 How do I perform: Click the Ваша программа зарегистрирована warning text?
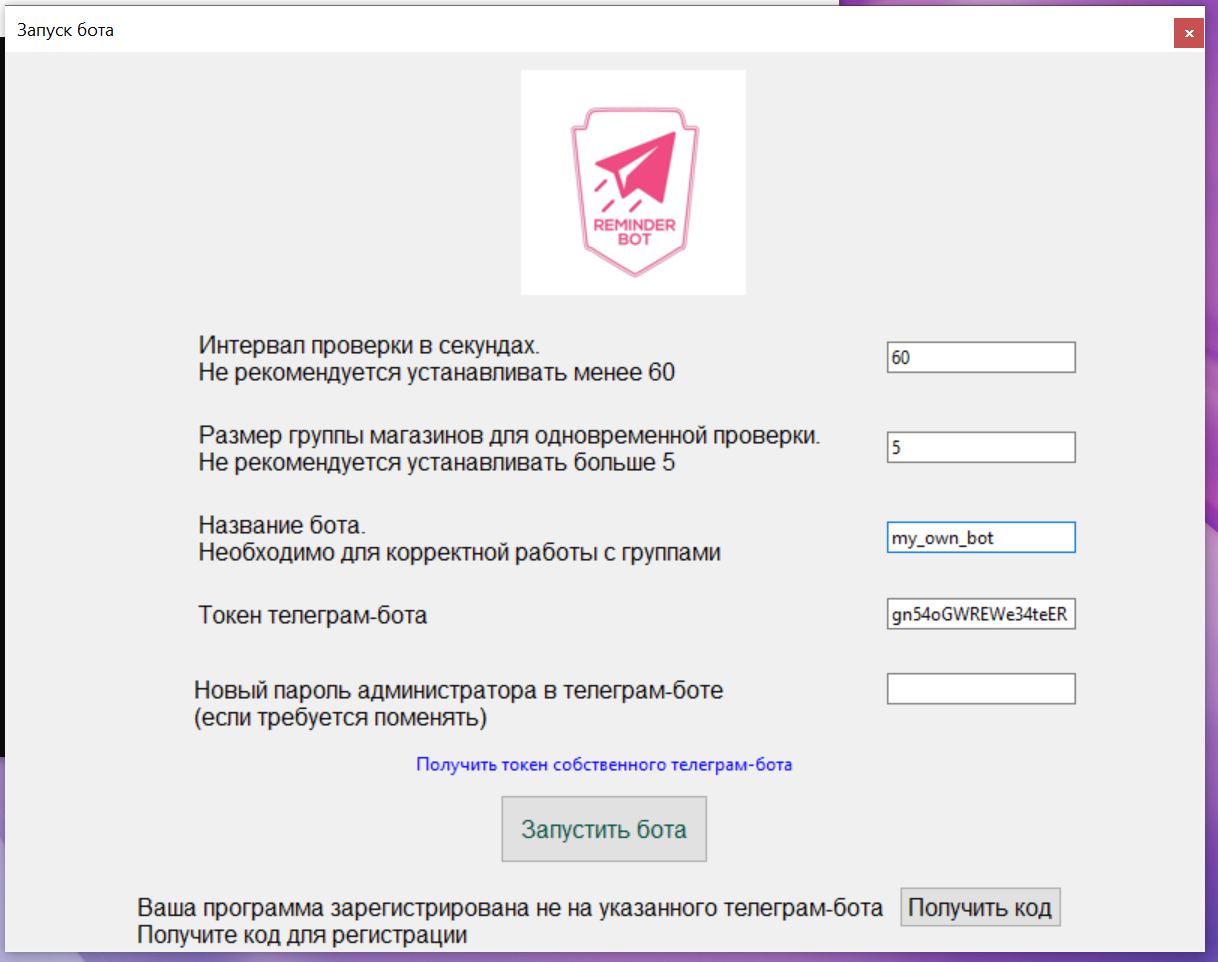(x=510, y=908)
